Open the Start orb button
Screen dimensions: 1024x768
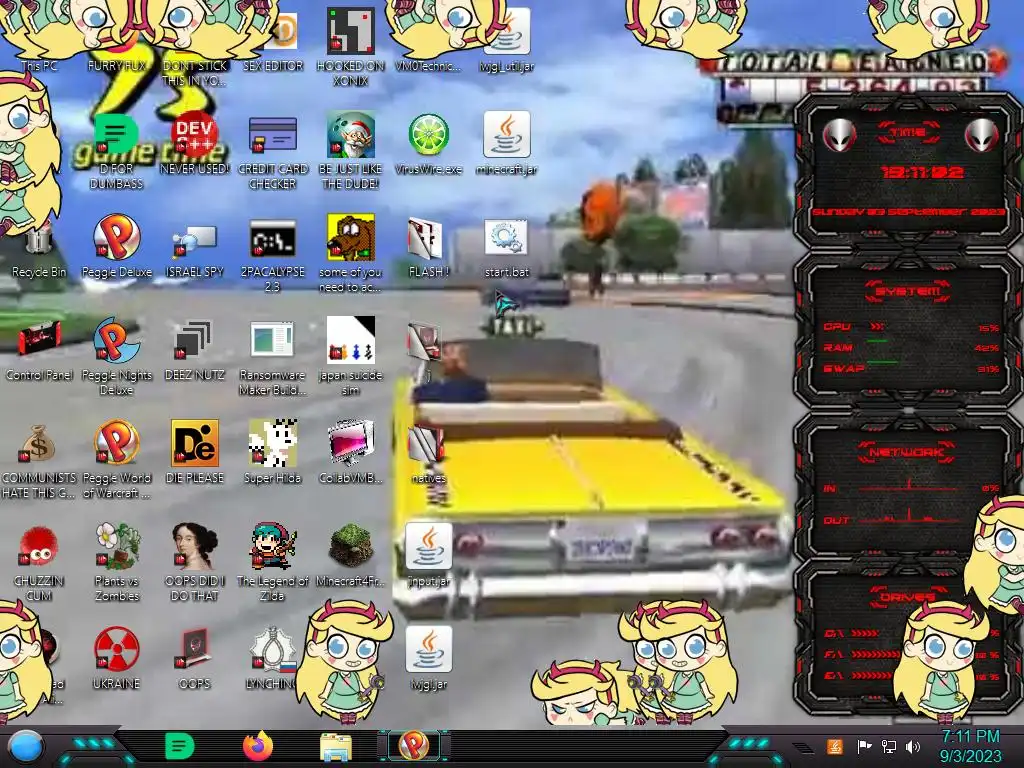(26, 747)
